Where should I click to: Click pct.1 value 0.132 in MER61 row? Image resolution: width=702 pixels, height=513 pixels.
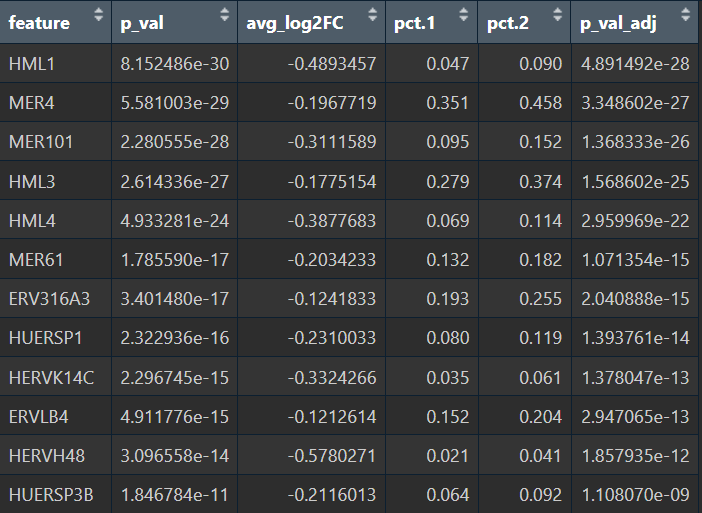tap(448, 259)
